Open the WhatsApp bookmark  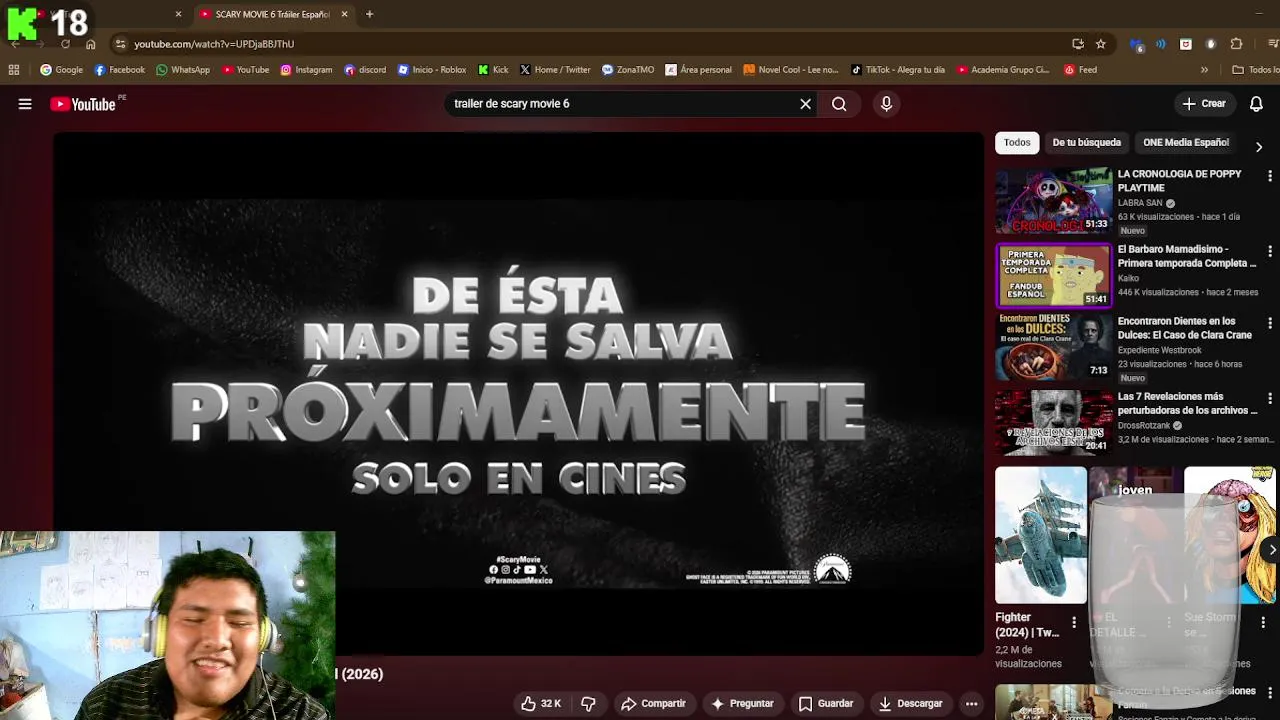click(x=182, y=70)
